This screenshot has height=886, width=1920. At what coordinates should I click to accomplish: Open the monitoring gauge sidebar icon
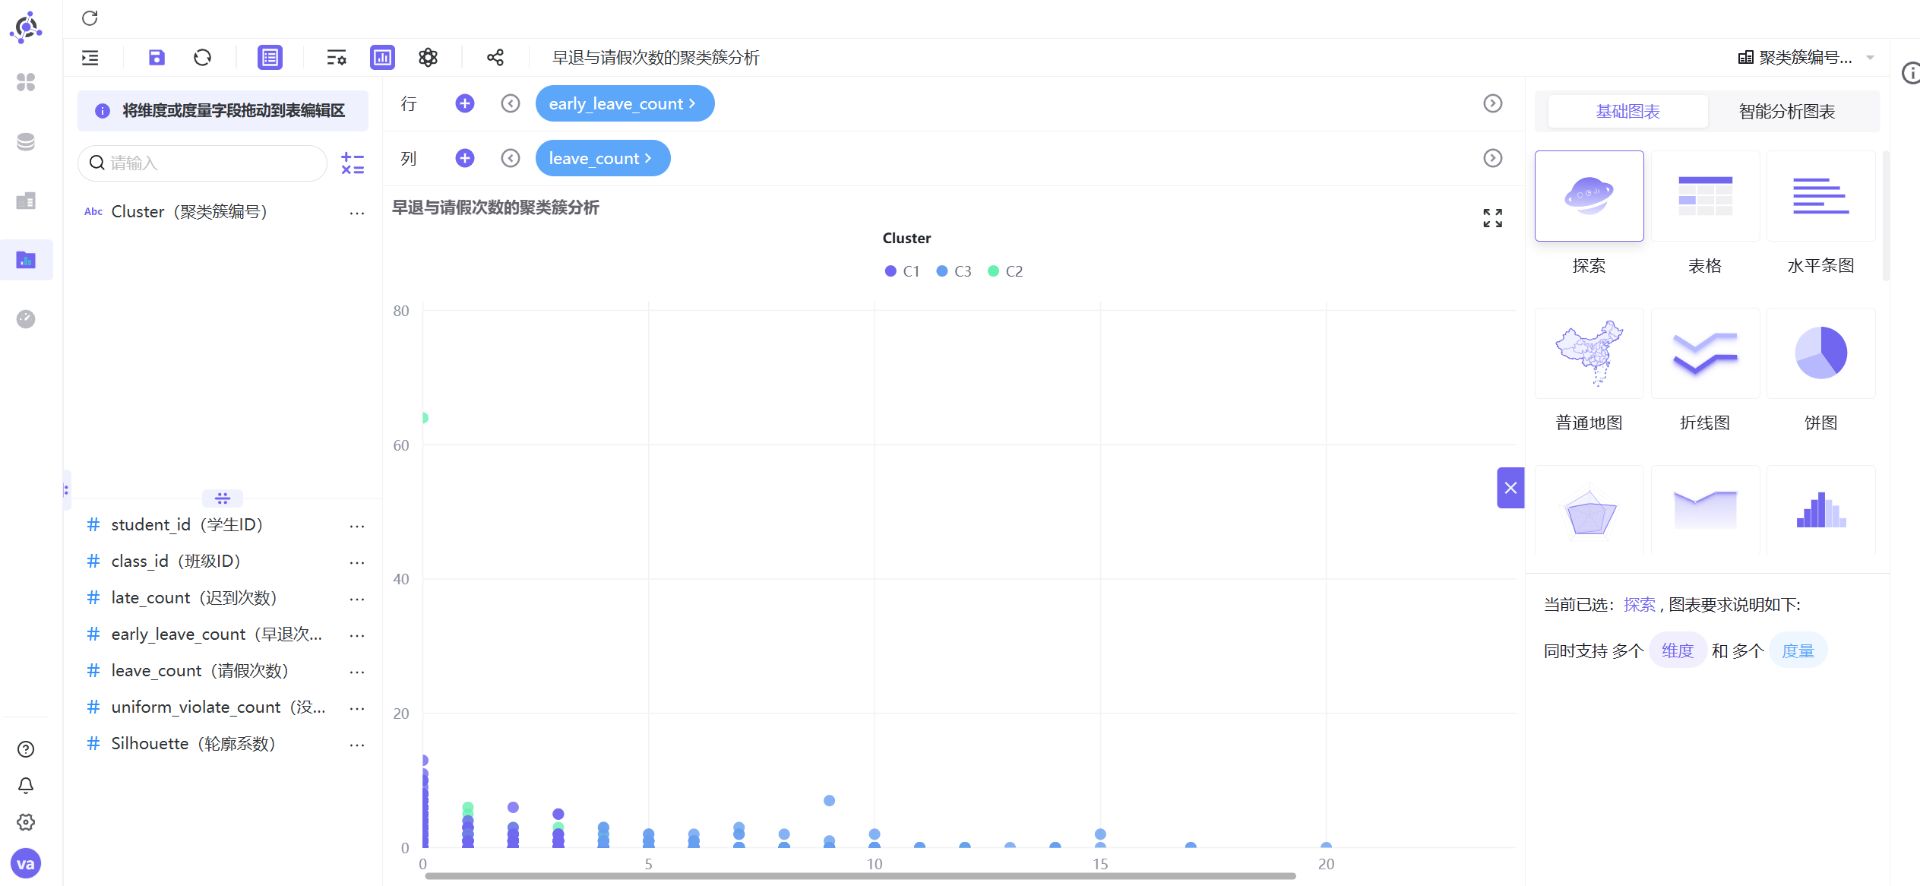pyautogui.click(x=26, y=319)
